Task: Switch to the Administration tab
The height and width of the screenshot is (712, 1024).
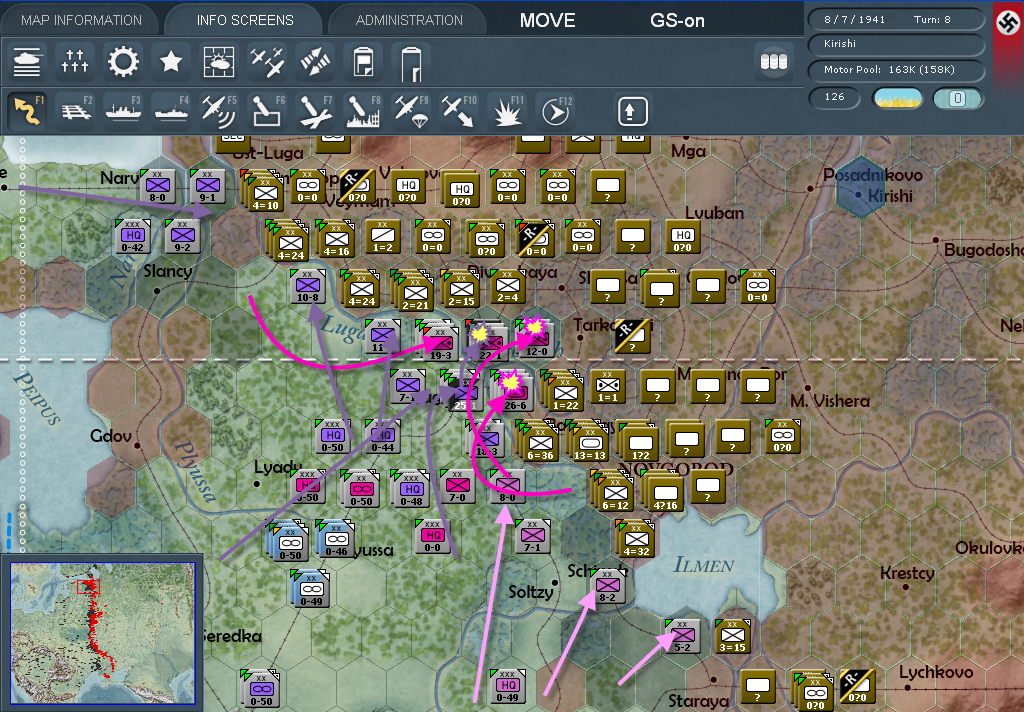Action: point(409,20)
